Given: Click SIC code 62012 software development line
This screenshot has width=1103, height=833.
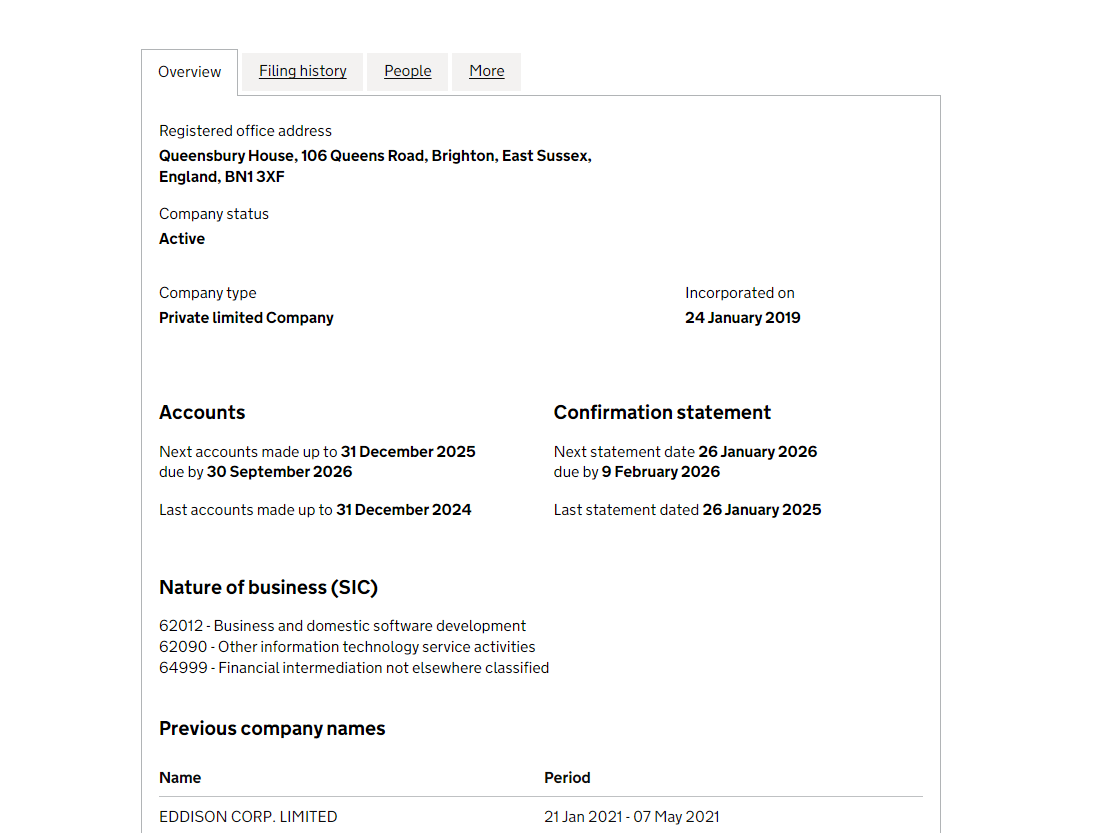Looking at the screenshot, I should coord(342,626).
